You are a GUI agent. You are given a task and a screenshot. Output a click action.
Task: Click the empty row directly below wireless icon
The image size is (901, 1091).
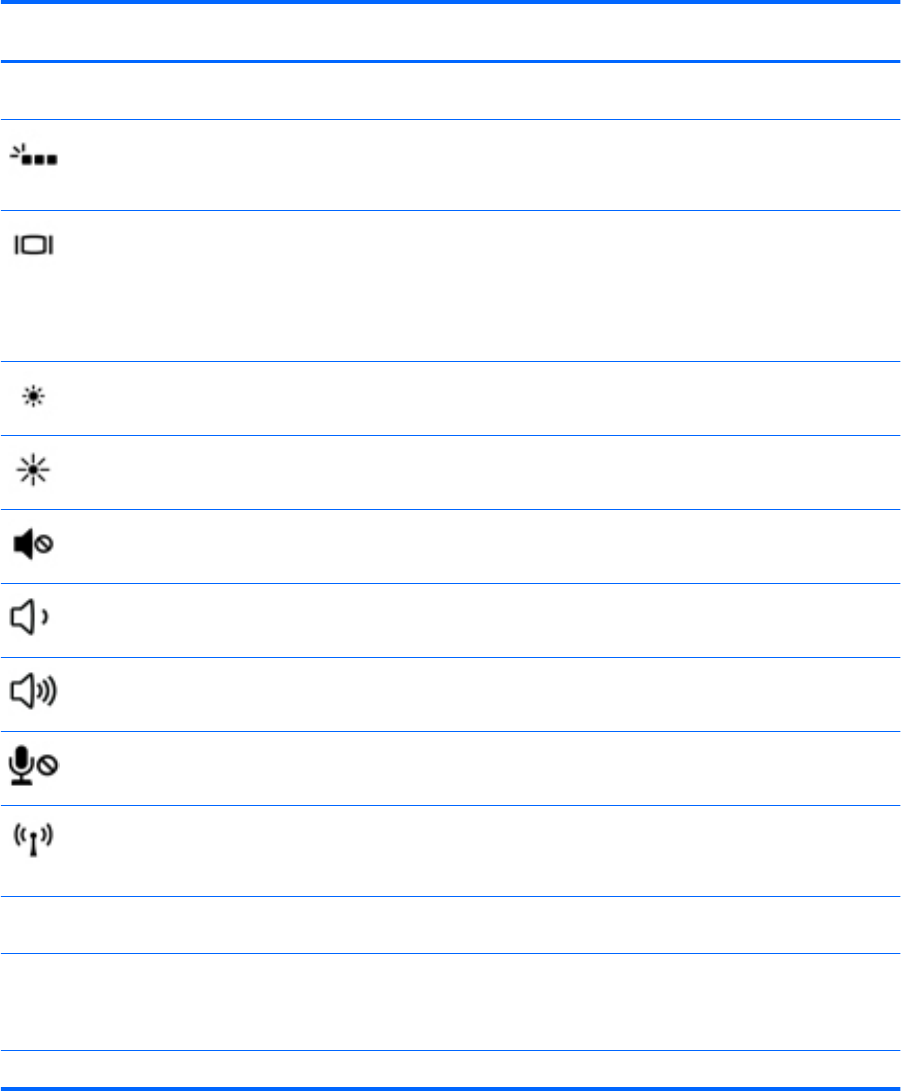pyautogui.click(x=450, y=924)
